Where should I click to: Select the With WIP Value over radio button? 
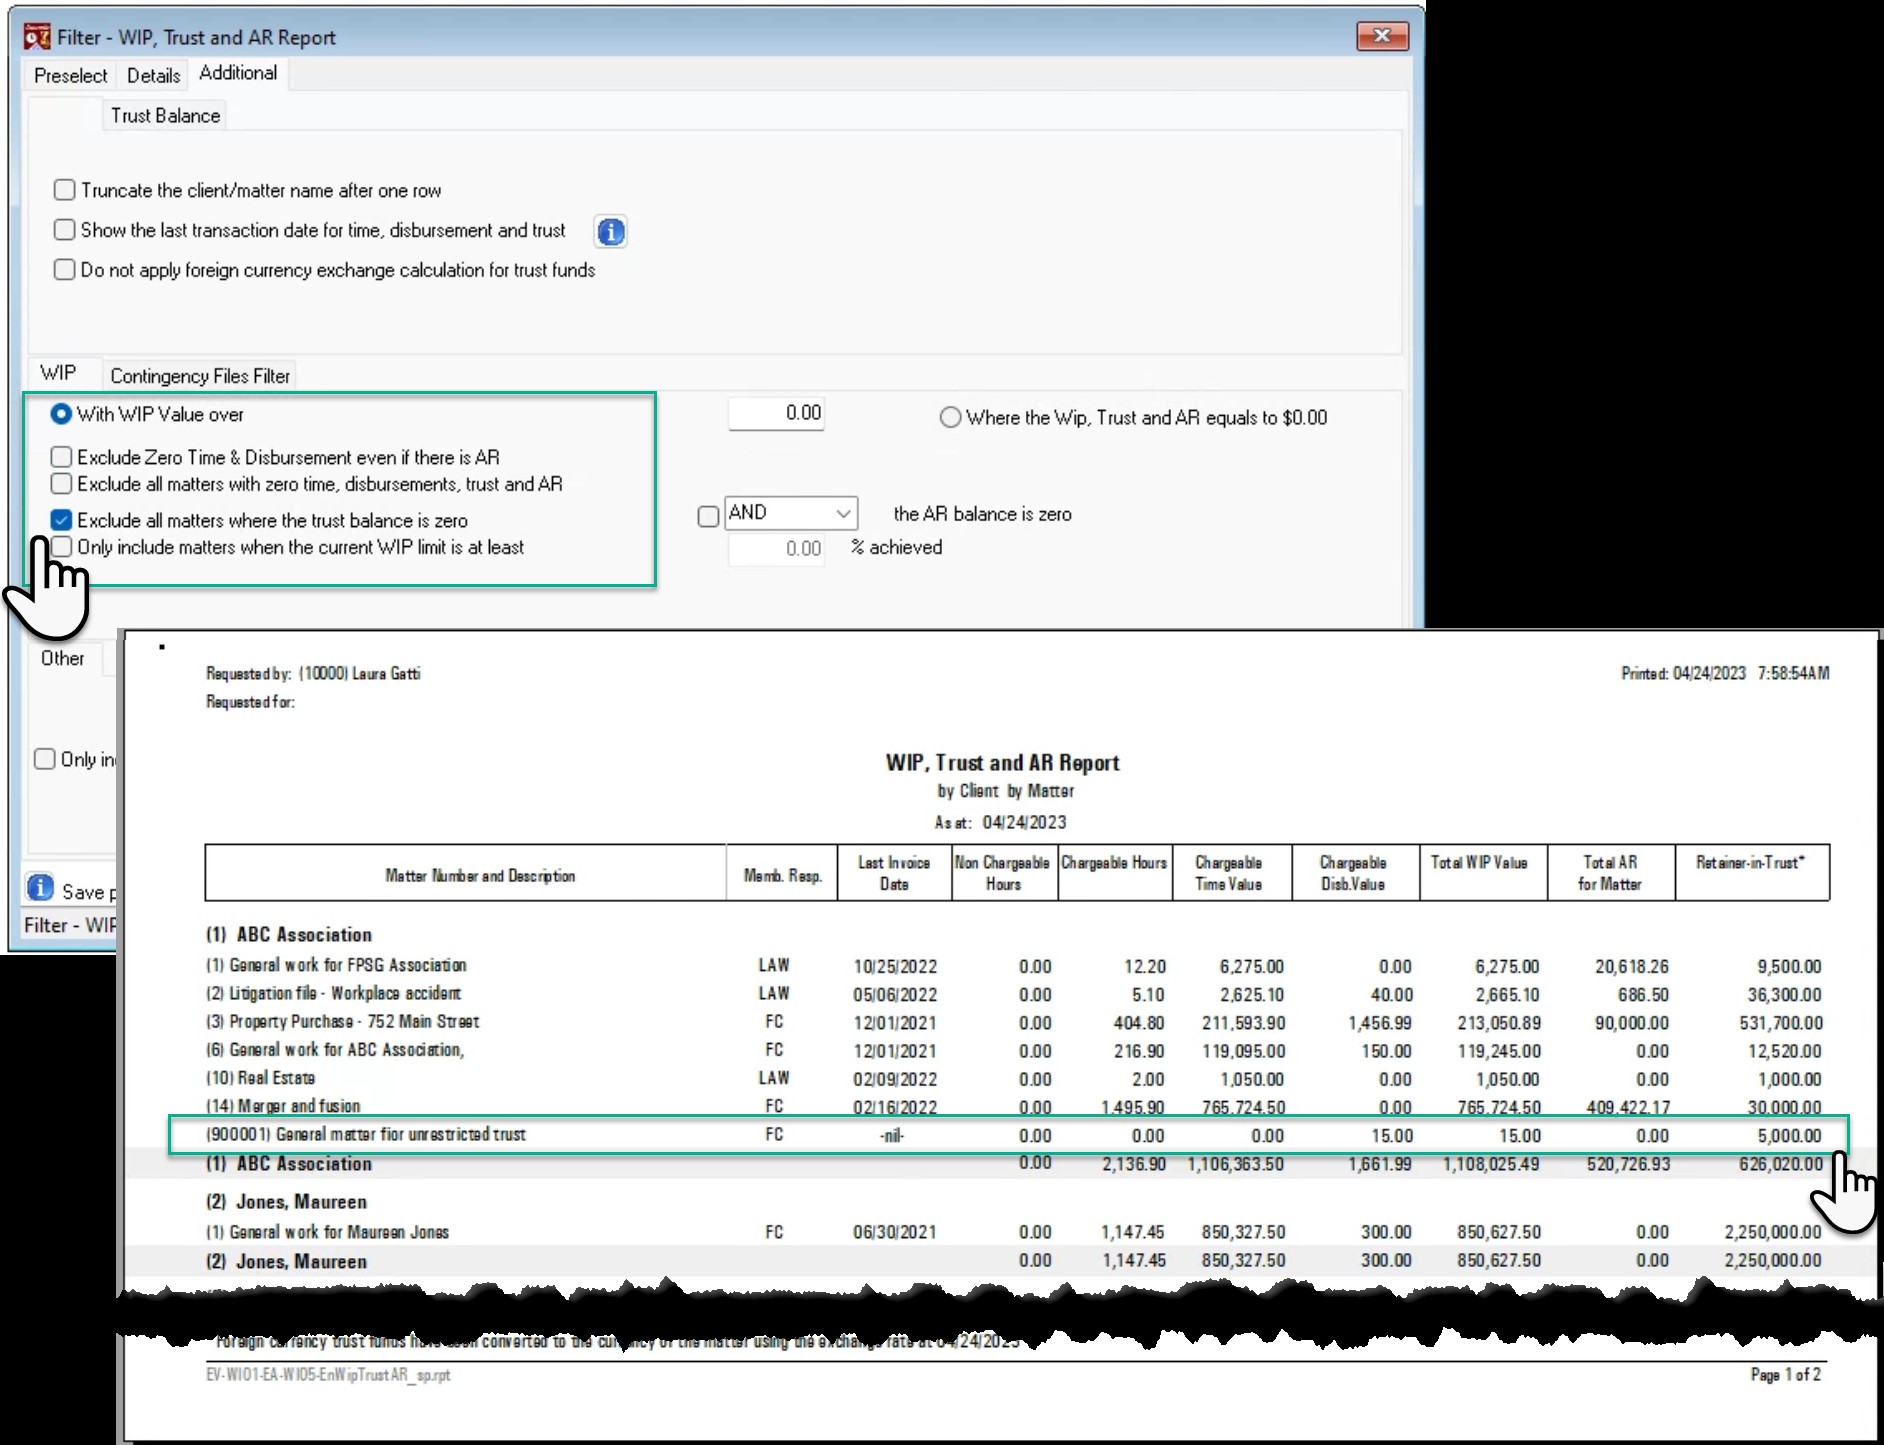[61, 414]
